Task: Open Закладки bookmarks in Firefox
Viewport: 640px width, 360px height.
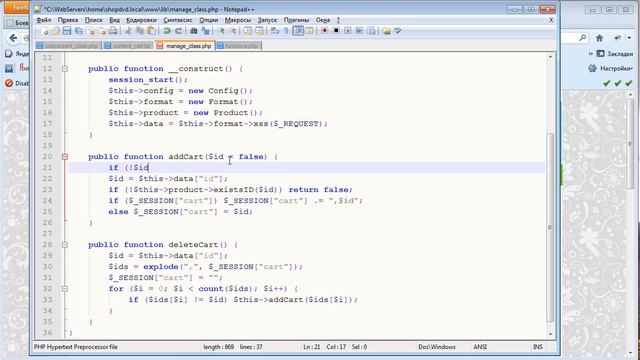Action: [614, 53]
